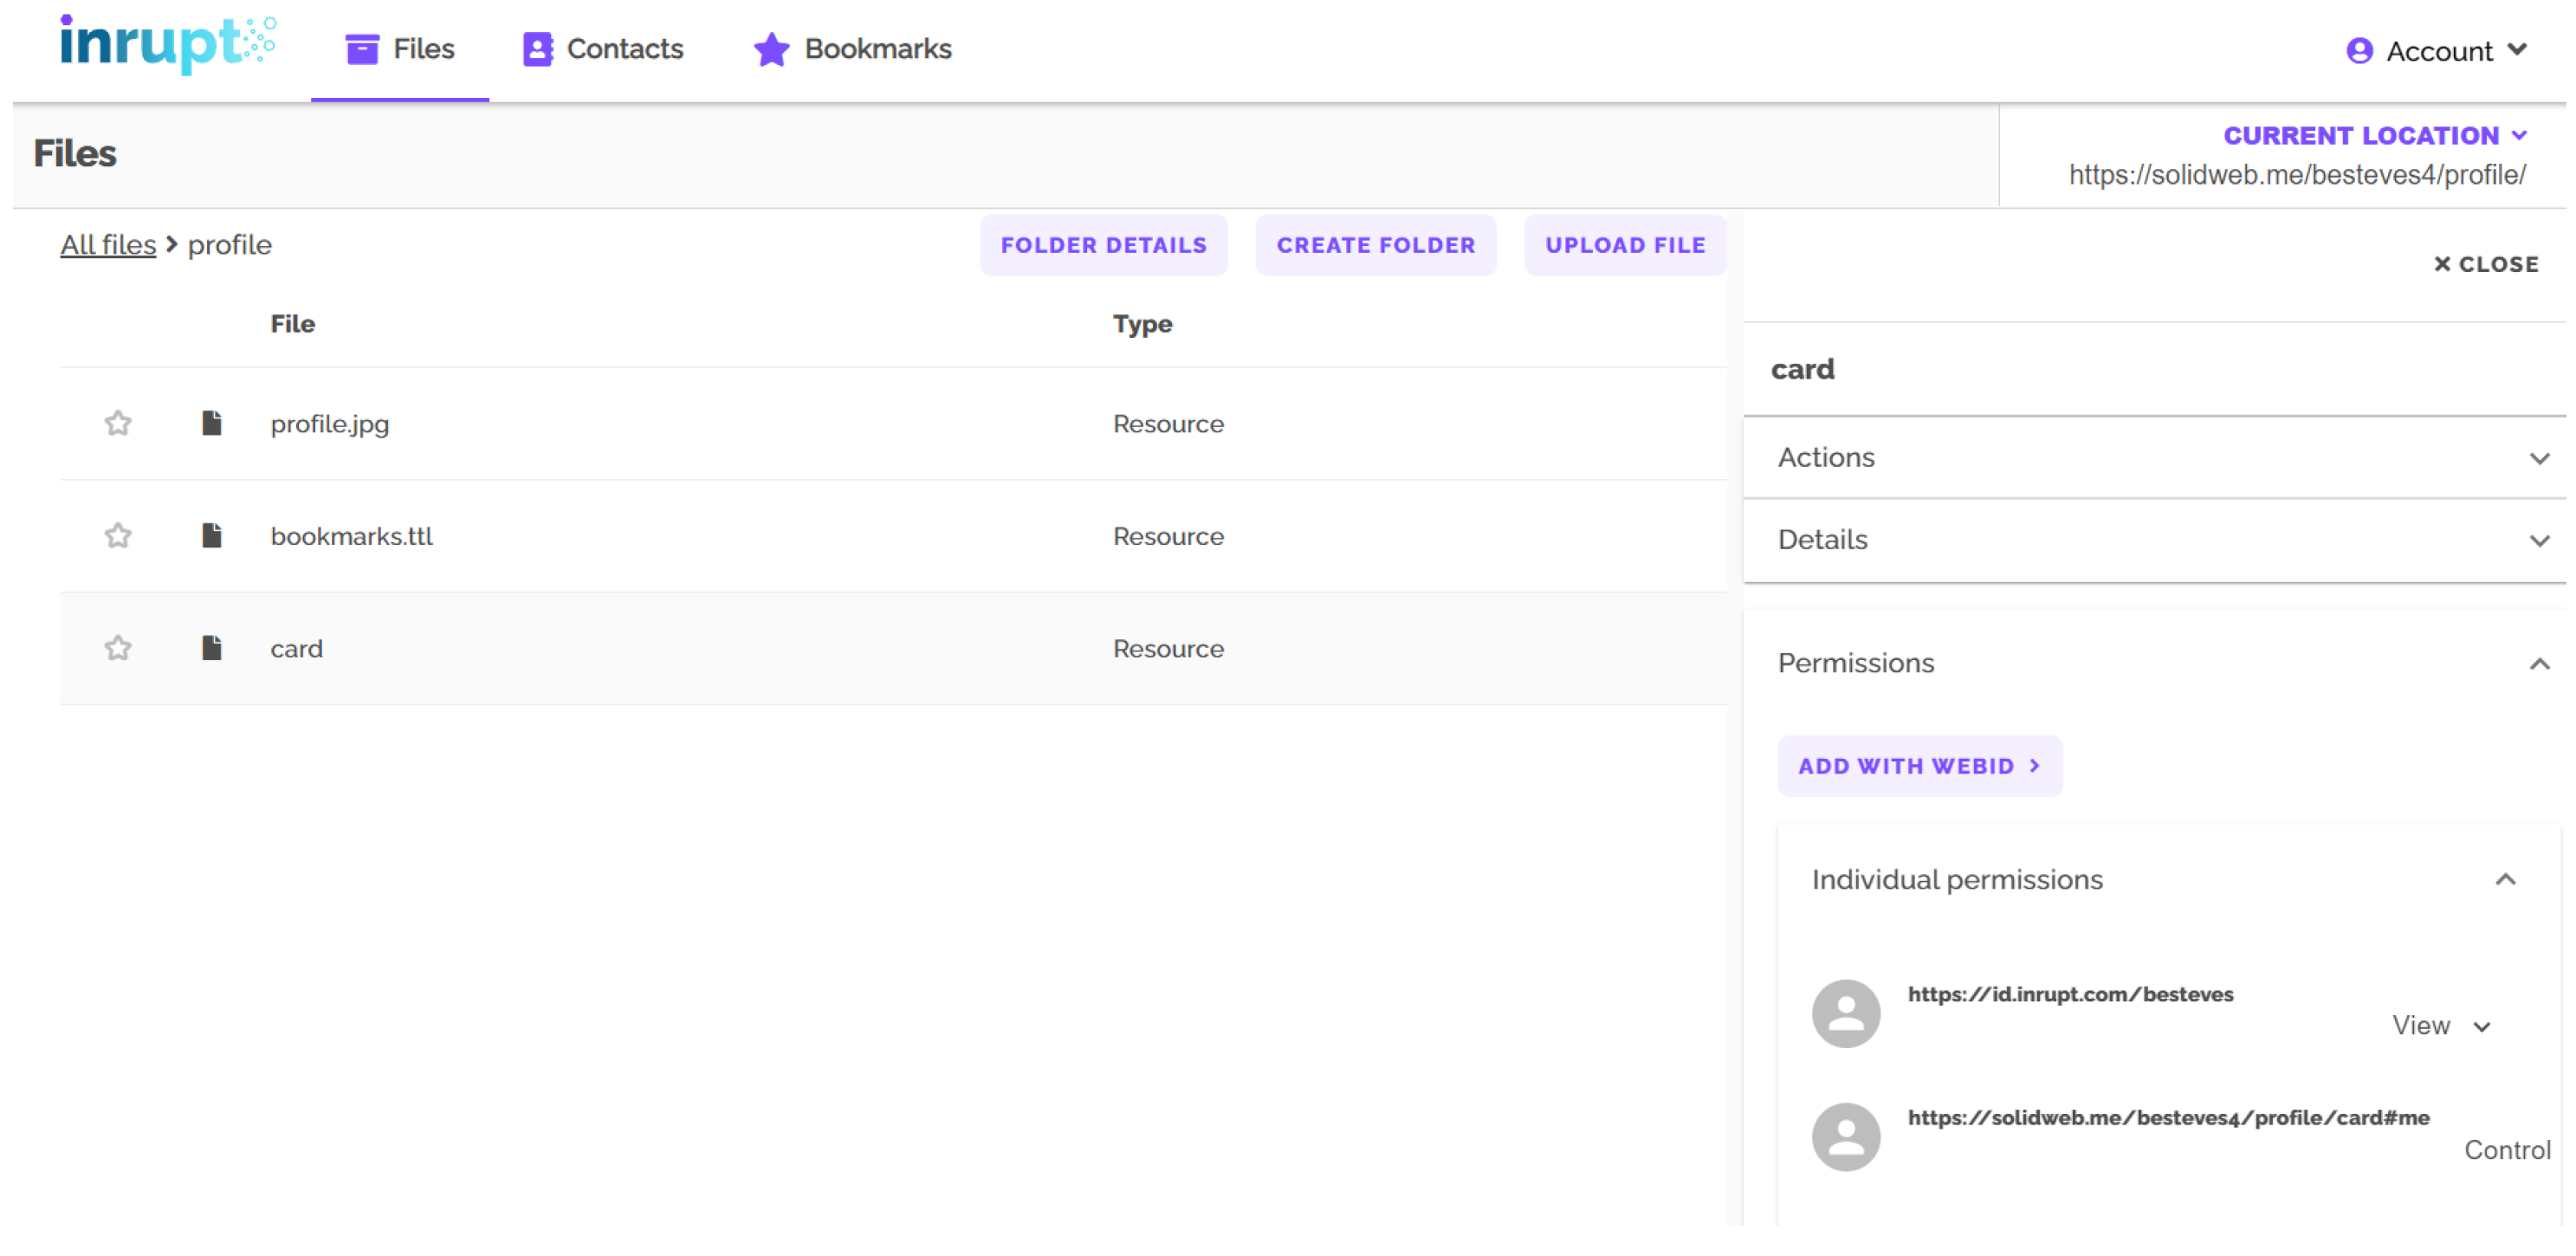
Task: Switch to the Bookmarks tab
Action: click(x=852, y=49)
